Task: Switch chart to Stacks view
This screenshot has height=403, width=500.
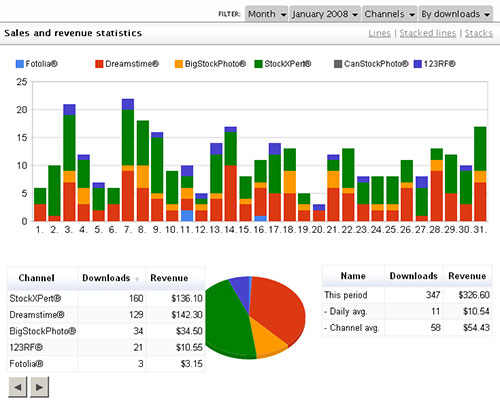Action: click(479, 33)
